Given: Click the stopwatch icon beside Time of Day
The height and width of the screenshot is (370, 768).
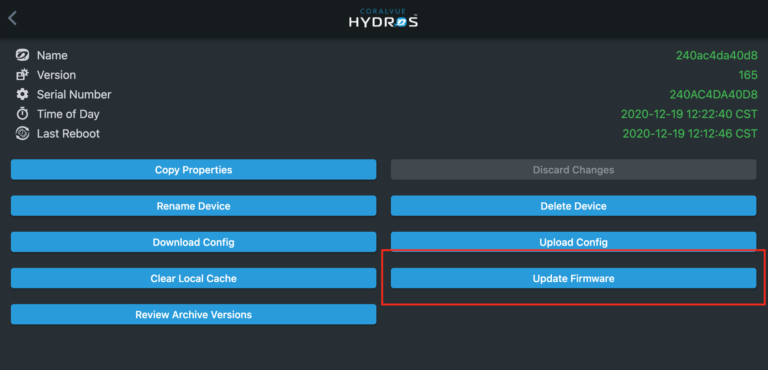Looking at the screenshot, I should (x=23, y=114).
